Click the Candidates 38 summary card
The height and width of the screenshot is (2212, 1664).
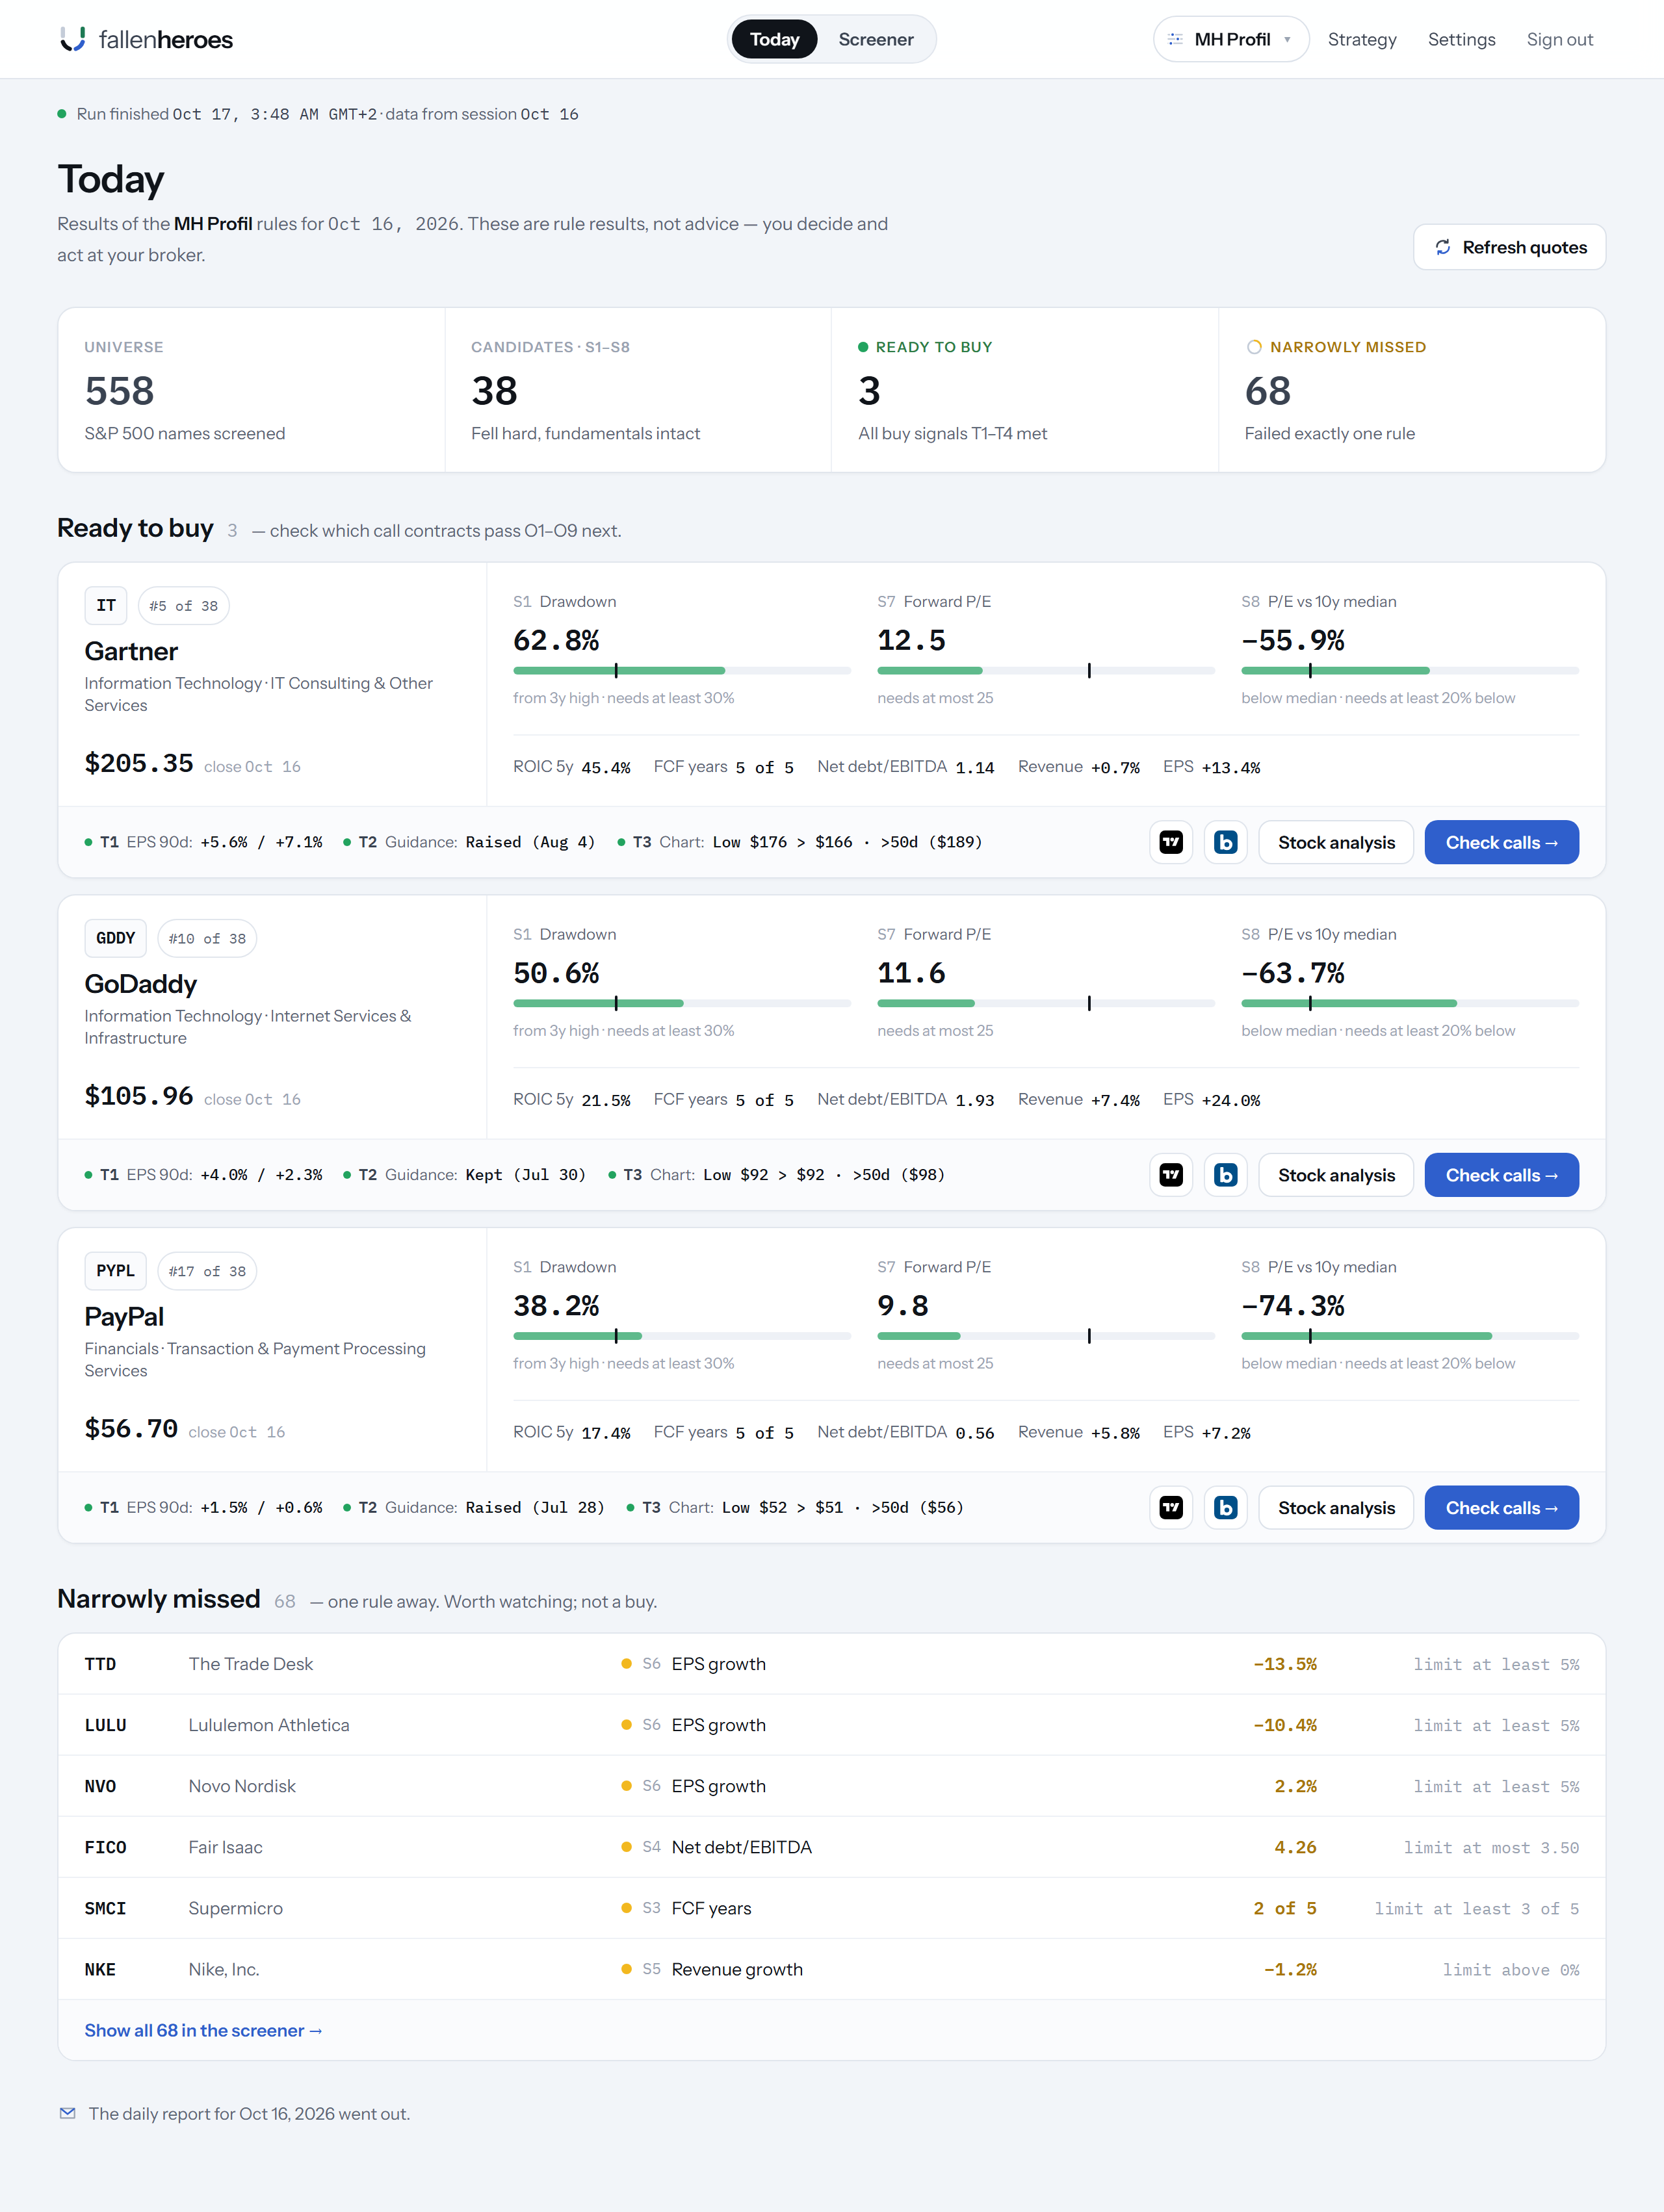(638, 390)
